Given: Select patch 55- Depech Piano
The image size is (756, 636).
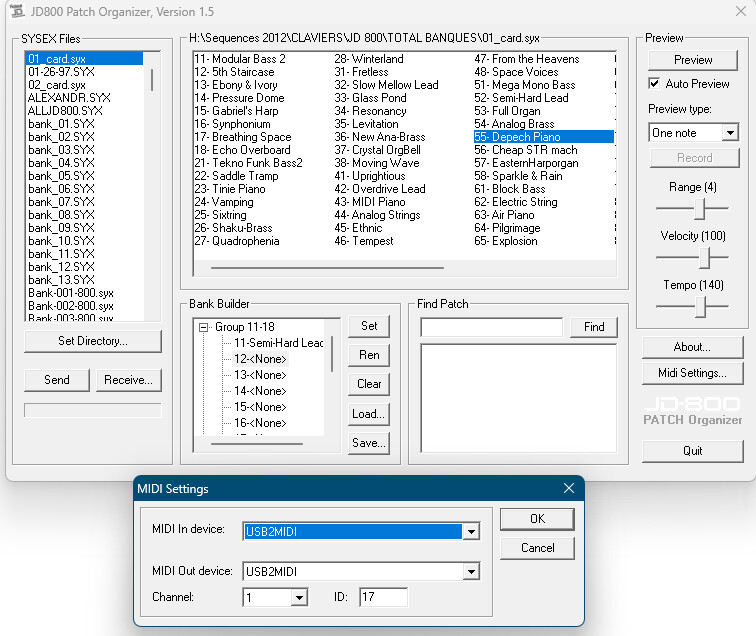Looking at the screenshot, I should [x=543, y=137].
